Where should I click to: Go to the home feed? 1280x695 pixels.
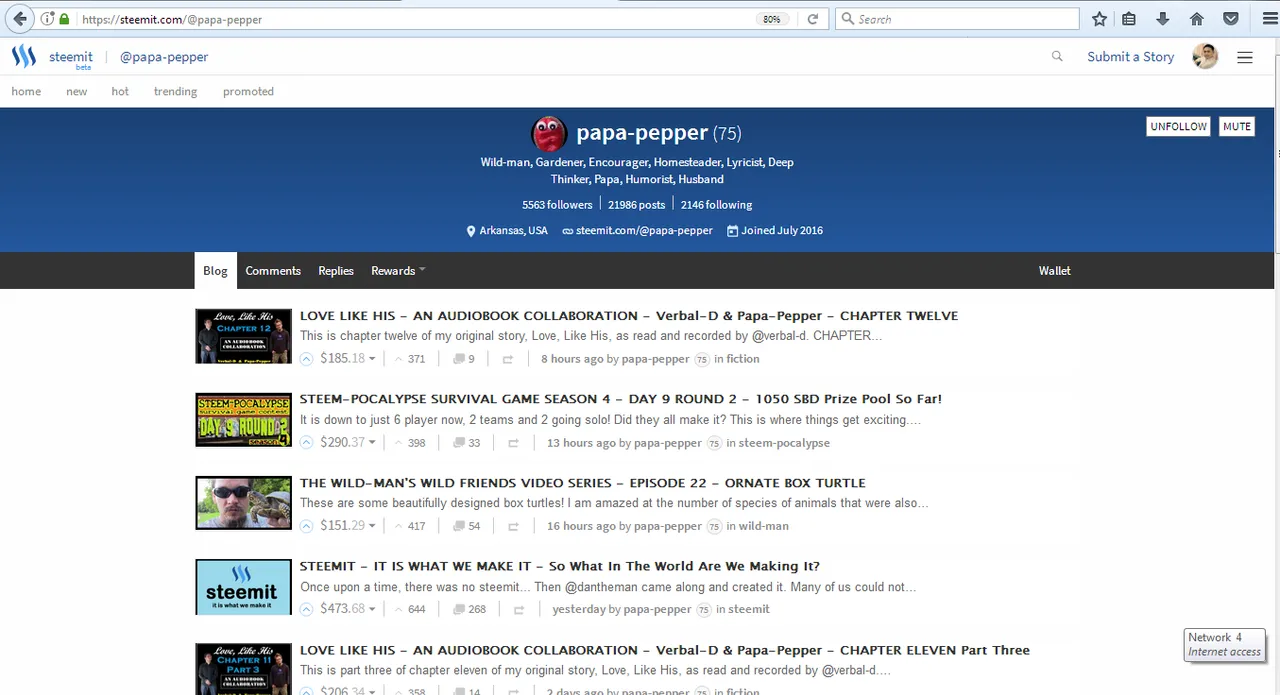(26, 91)
